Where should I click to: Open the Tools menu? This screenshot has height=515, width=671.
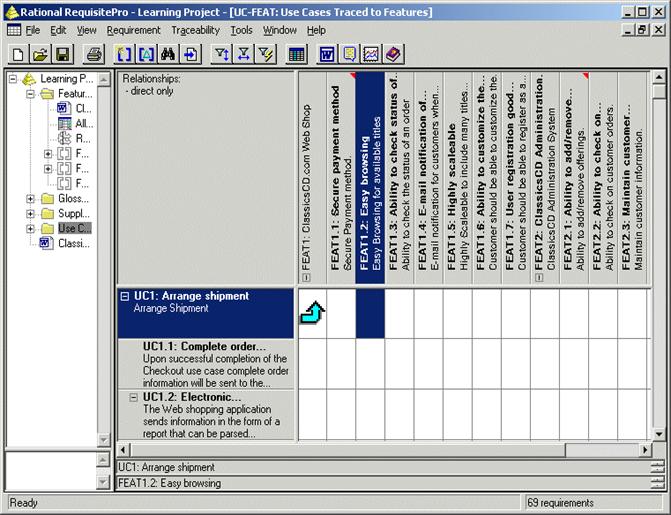[x=241, y=30]
